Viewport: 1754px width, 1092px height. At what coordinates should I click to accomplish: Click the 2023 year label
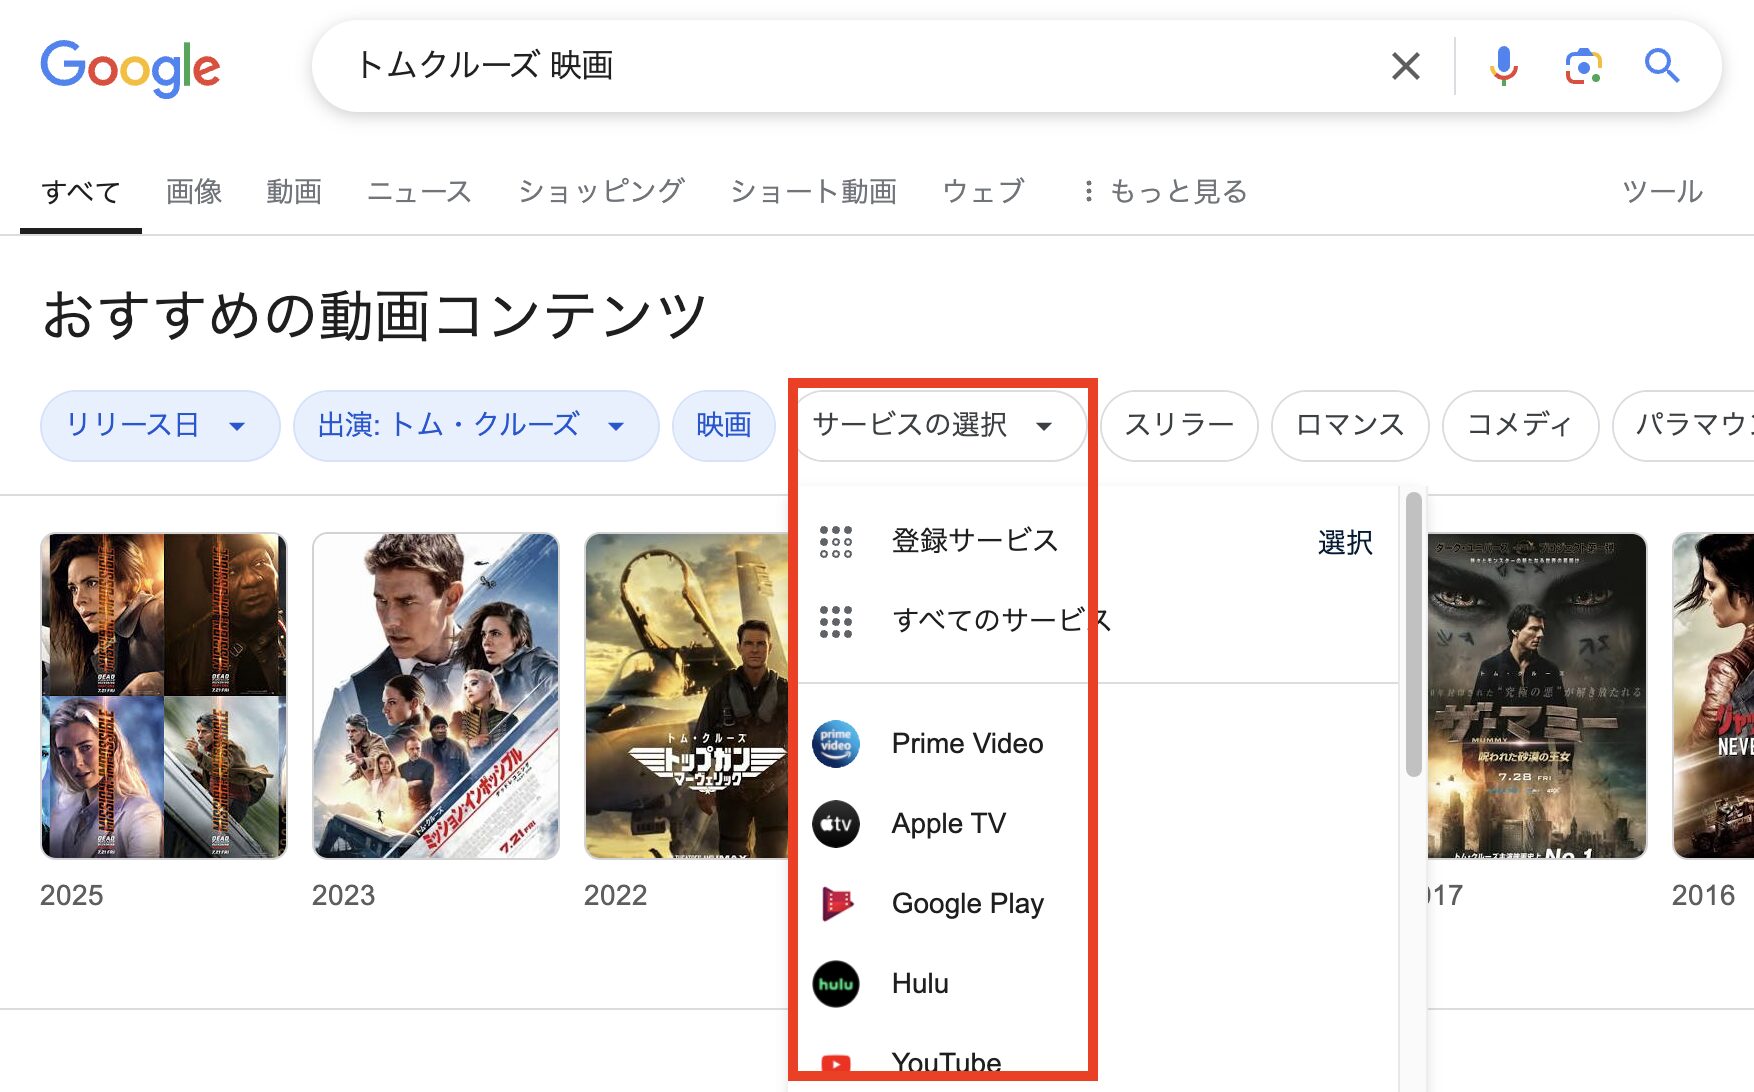coord(344,895)
